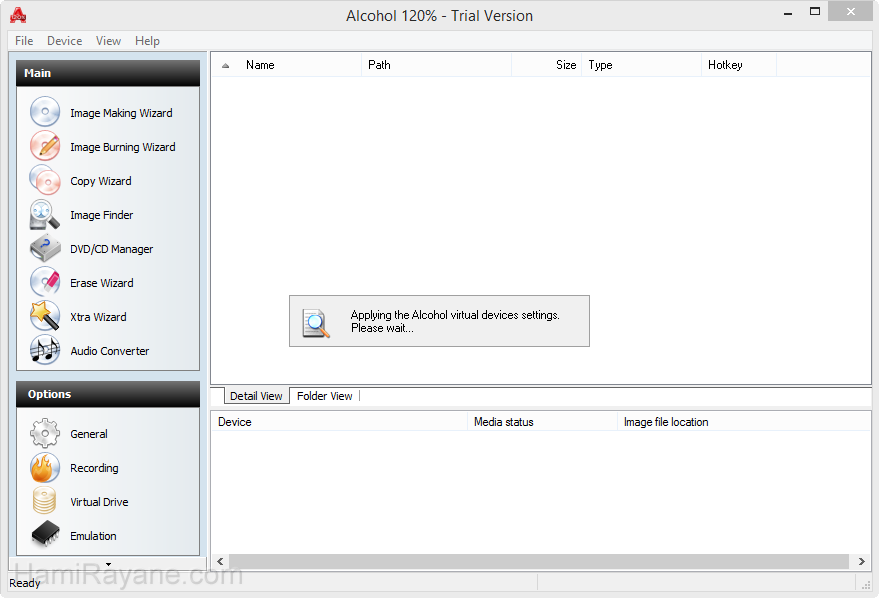The image size is (879, 598).
Task: Minimize the Alcohol 120% window
Action: 788,12
